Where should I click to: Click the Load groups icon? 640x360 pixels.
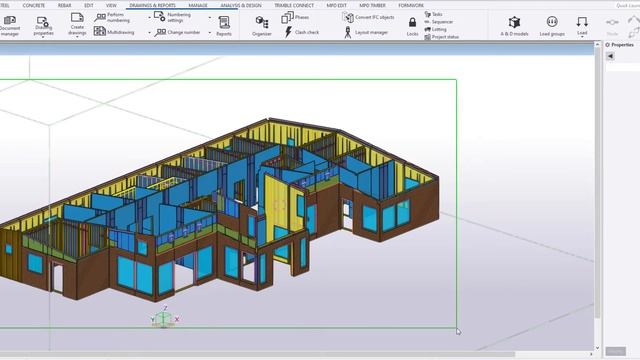[552, 22]
